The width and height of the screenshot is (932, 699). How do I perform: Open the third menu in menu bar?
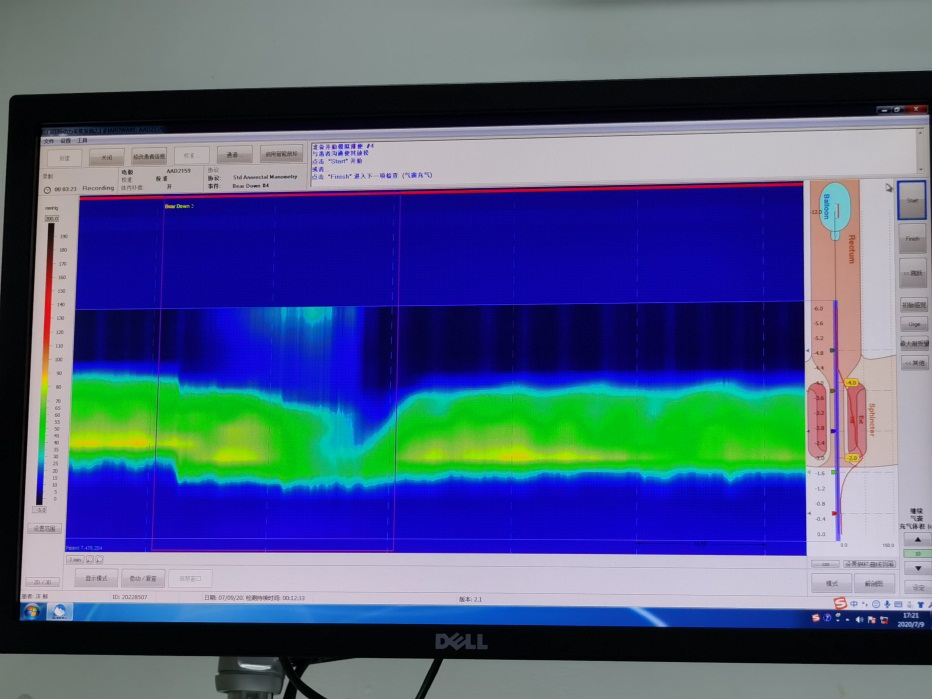(x=82, y=141)
